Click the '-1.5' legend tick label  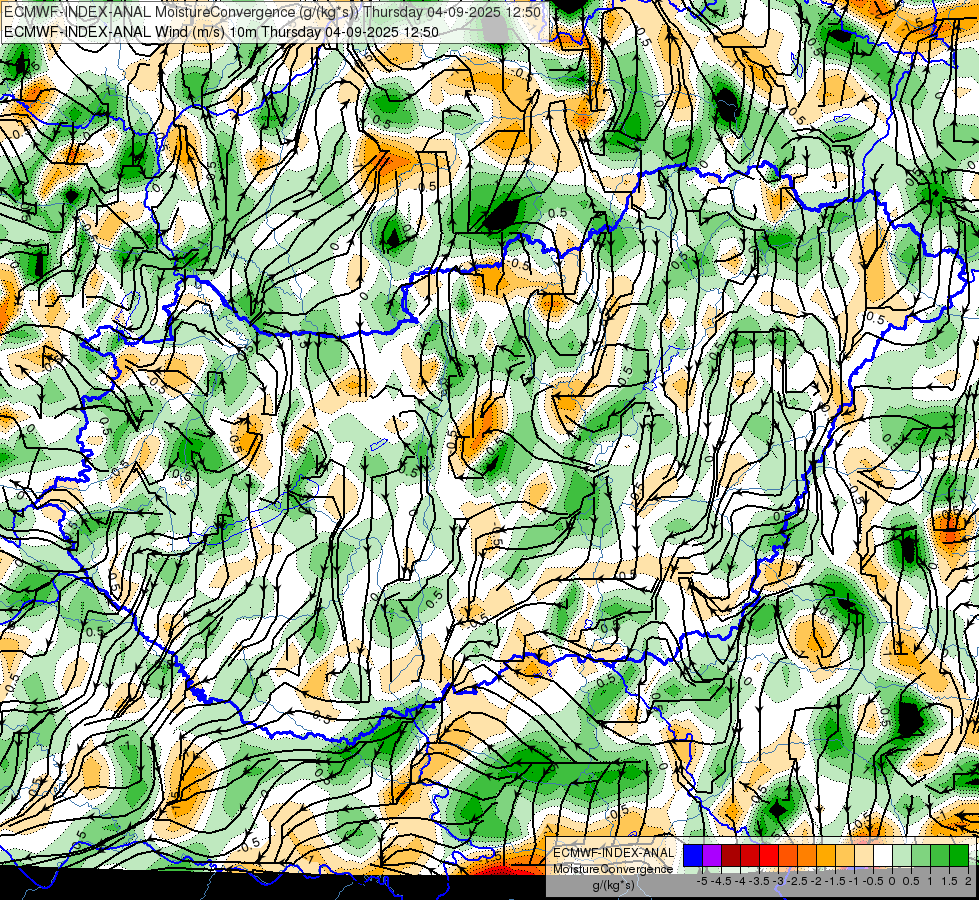click(837, 881)
